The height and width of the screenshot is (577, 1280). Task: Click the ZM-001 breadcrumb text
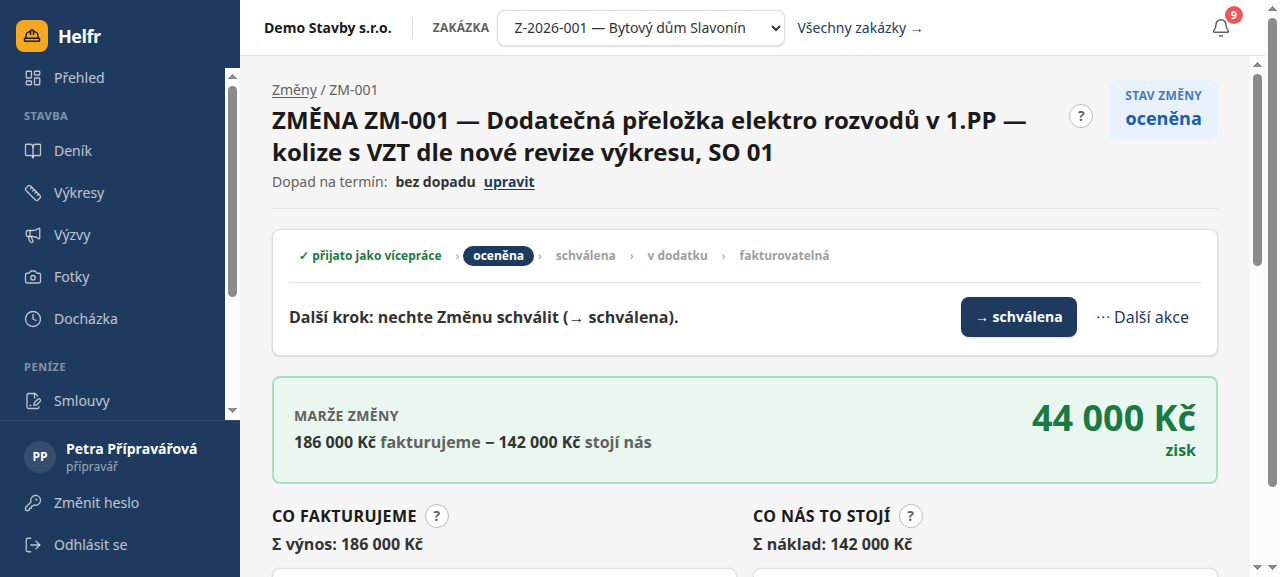[353, 90]
